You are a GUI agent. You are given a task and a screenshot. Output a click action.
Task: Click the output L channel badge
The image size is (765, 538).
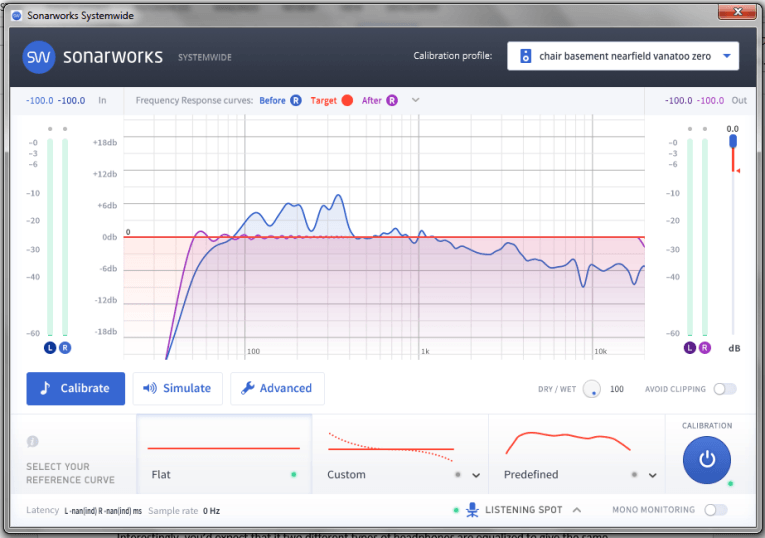click(689, 348)
